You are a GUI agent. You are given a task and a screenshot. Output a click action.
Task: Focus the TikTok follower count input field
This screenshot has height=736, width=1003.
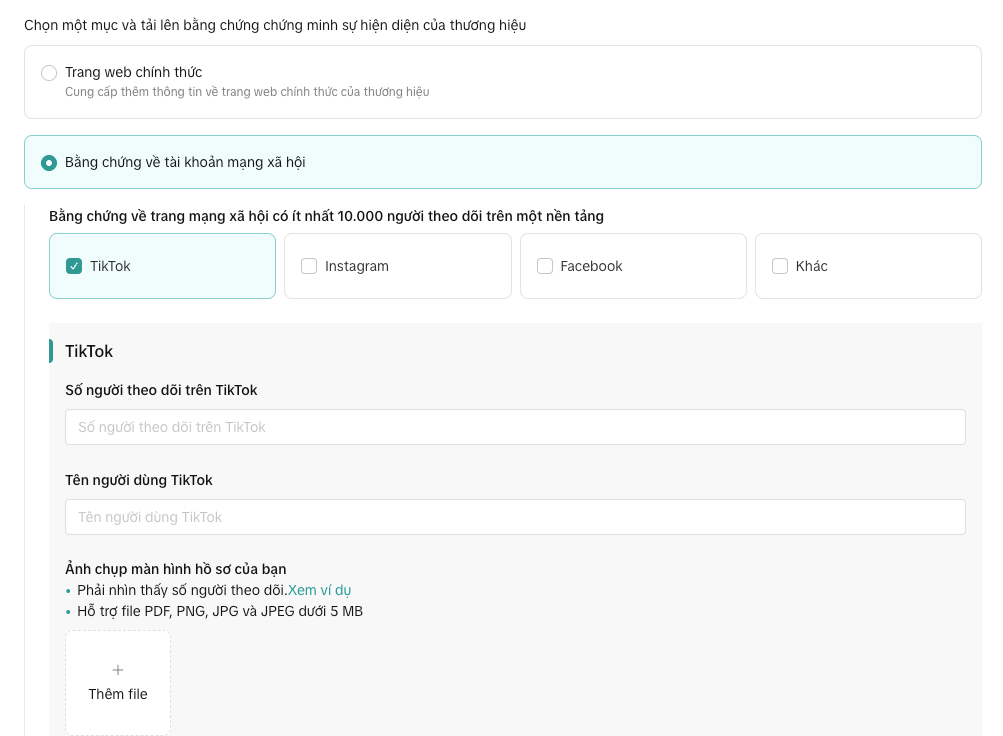click(x=515, y=427)
